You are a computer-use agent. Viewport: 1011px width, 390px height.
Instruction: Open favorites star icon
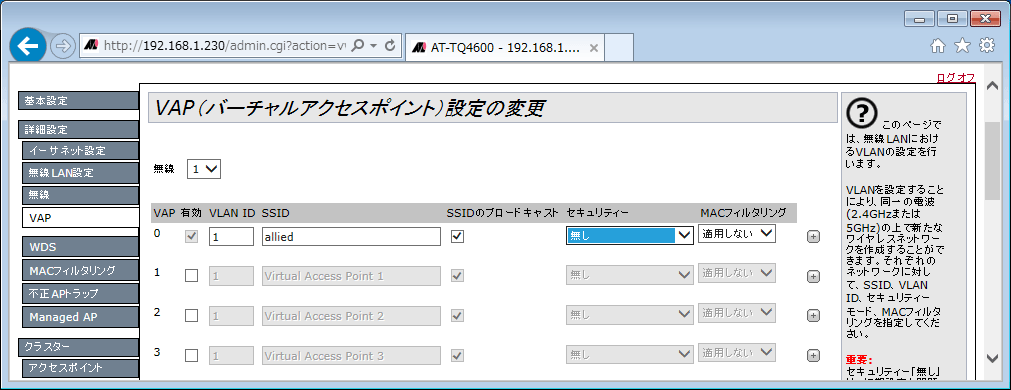point(962,46)
